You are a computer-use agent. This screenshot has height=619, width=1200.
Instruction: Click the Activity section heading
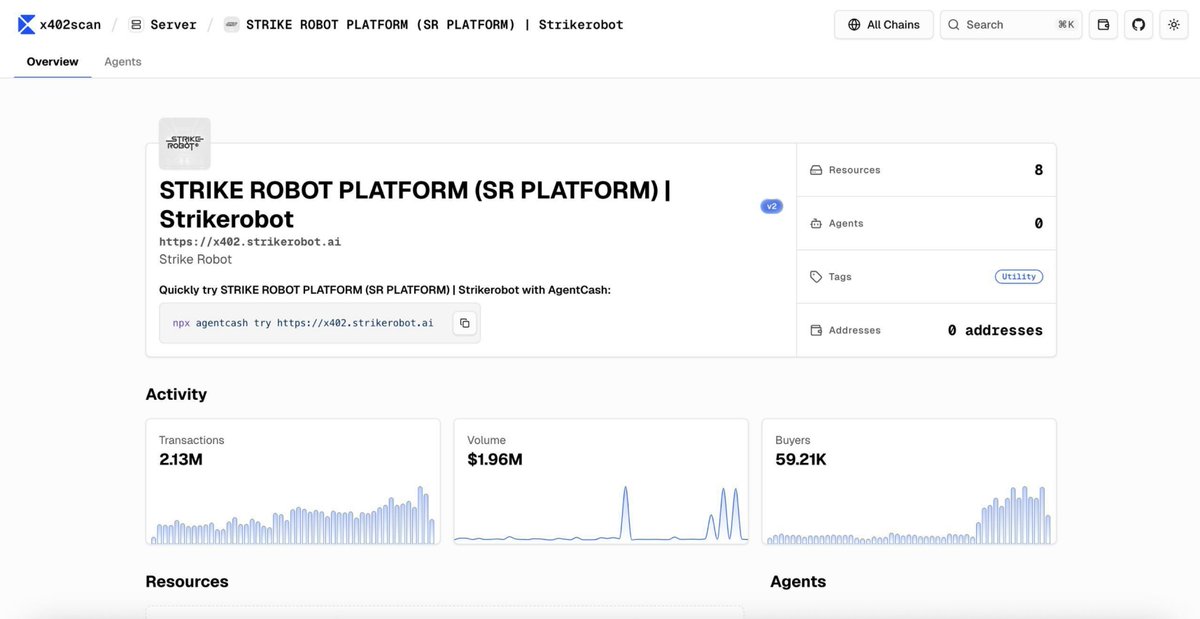click(x=176, y=394)
